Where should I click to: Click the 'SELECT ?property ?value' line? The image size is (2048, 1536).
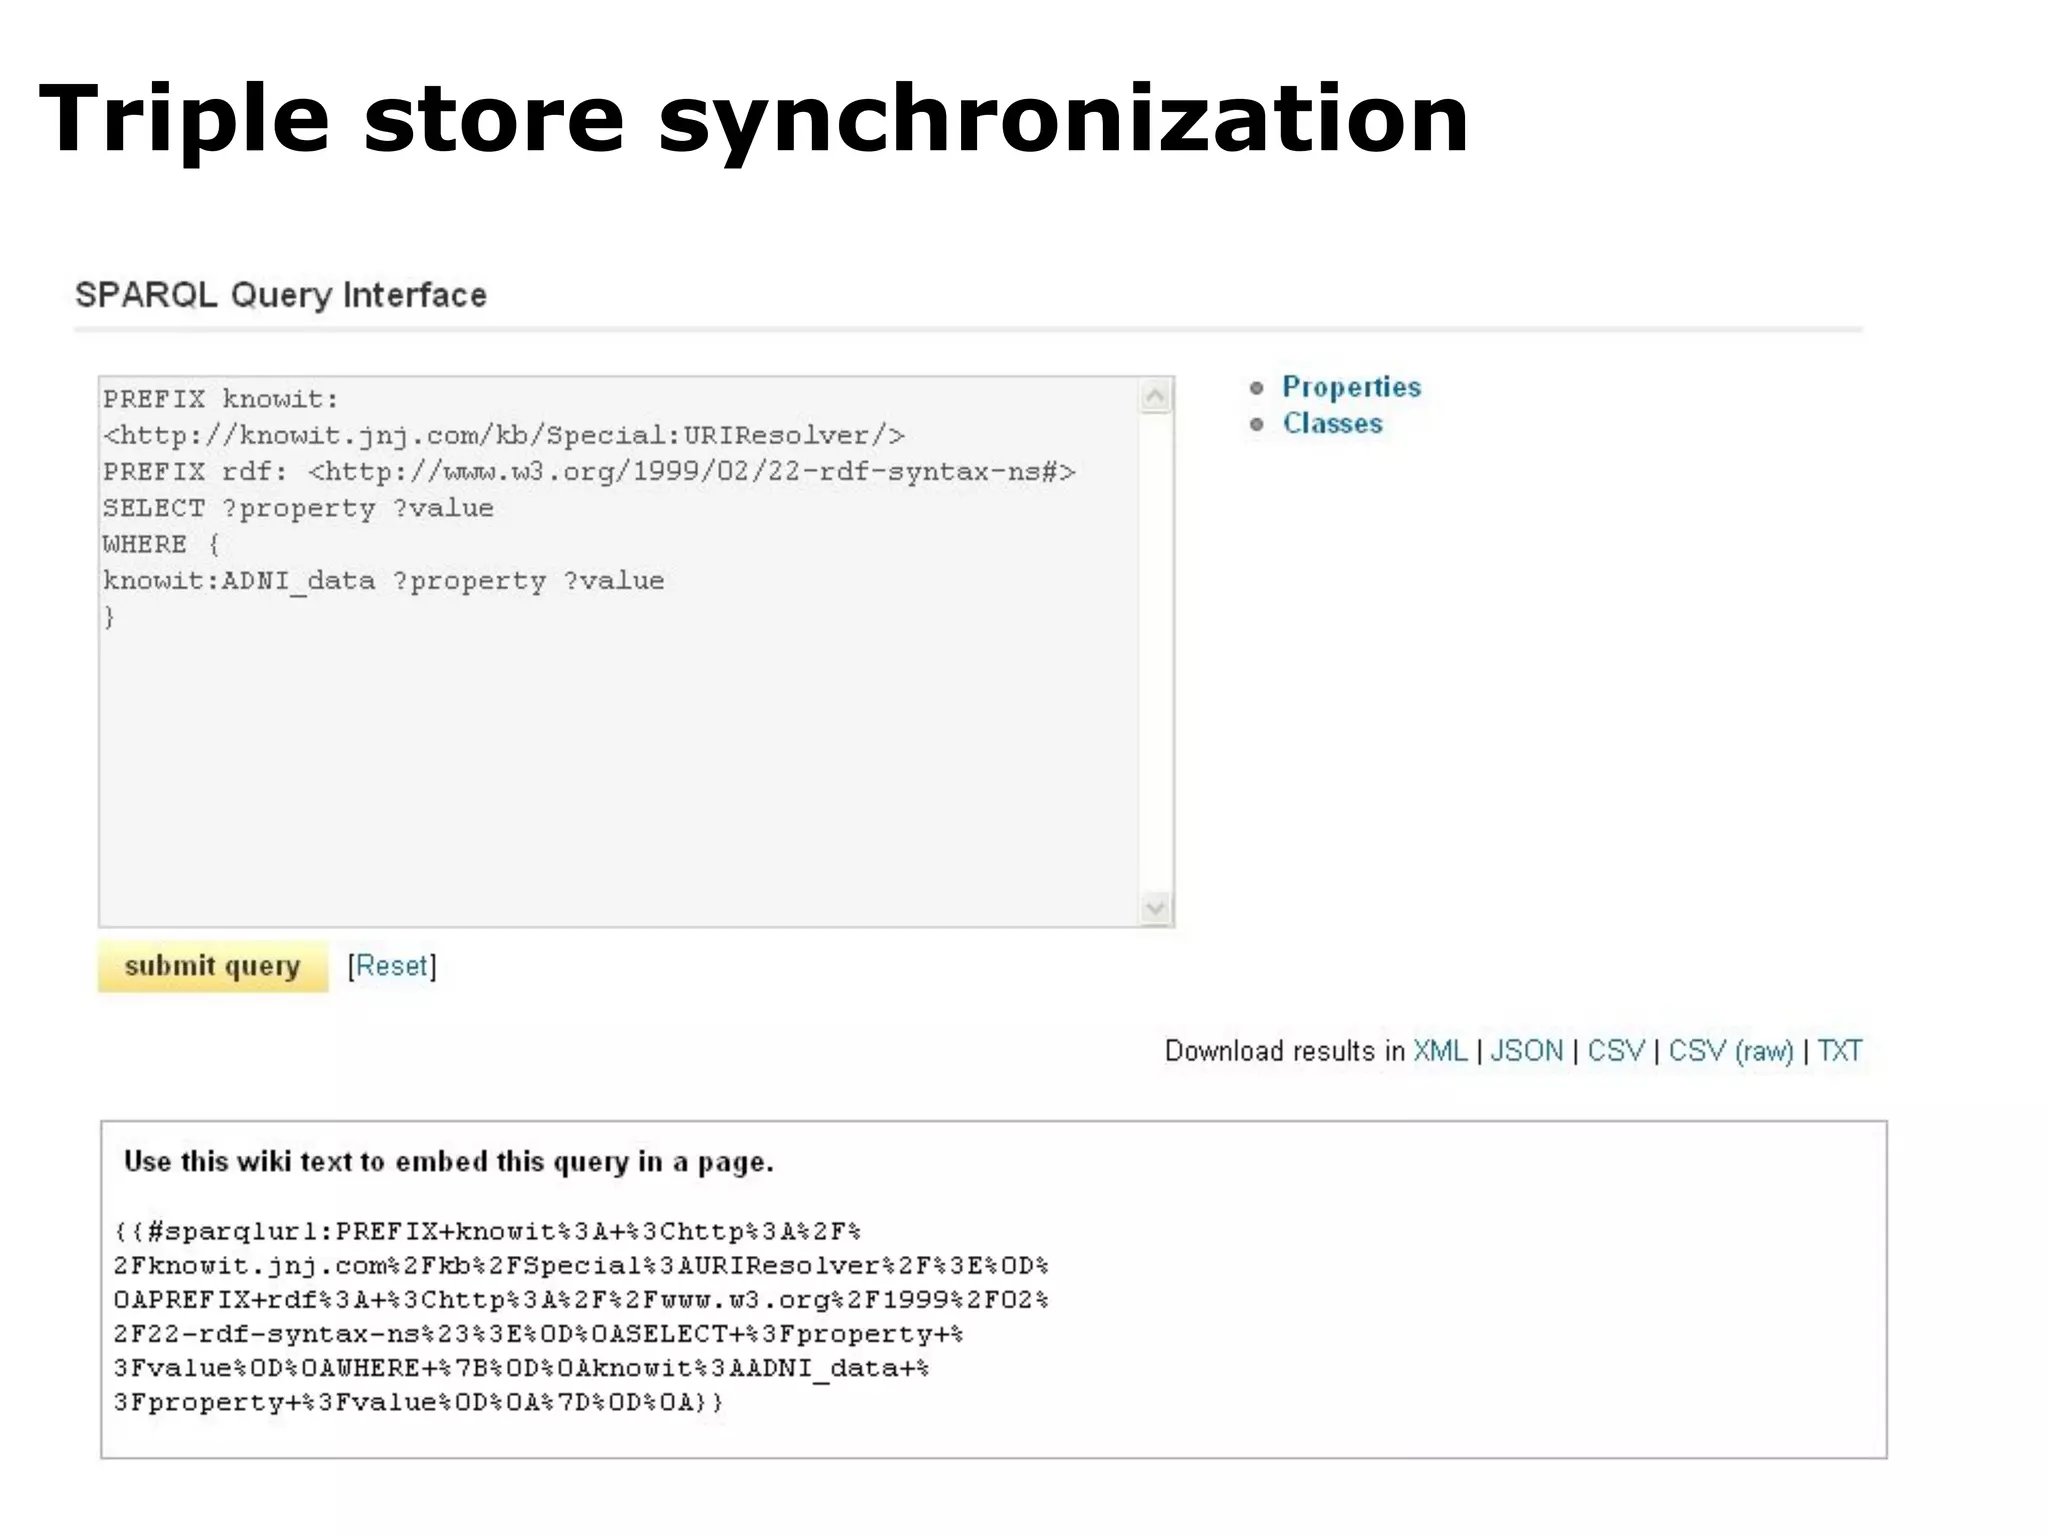click(298, 508)
